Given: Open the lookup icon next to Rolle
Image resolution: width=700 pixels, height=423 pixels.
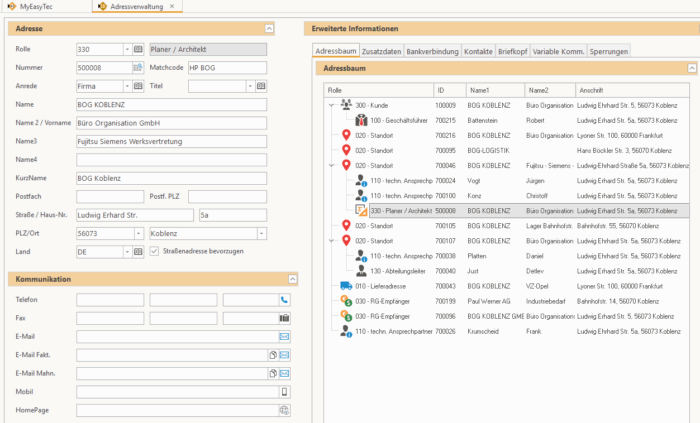Looking at the screenshot, I should 138,49.
